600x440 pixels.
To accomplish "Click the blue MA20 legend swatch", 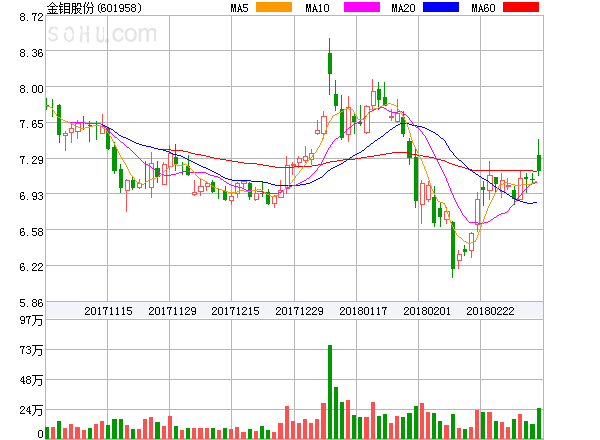I will point(441,7).
